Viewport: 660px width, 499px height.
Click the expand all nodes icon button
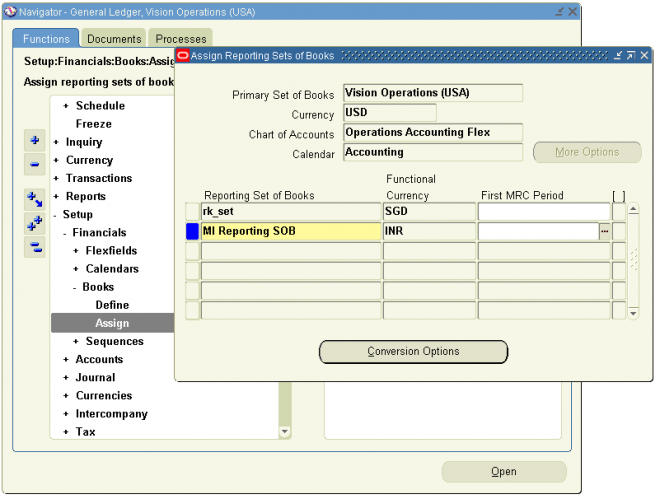35,223
